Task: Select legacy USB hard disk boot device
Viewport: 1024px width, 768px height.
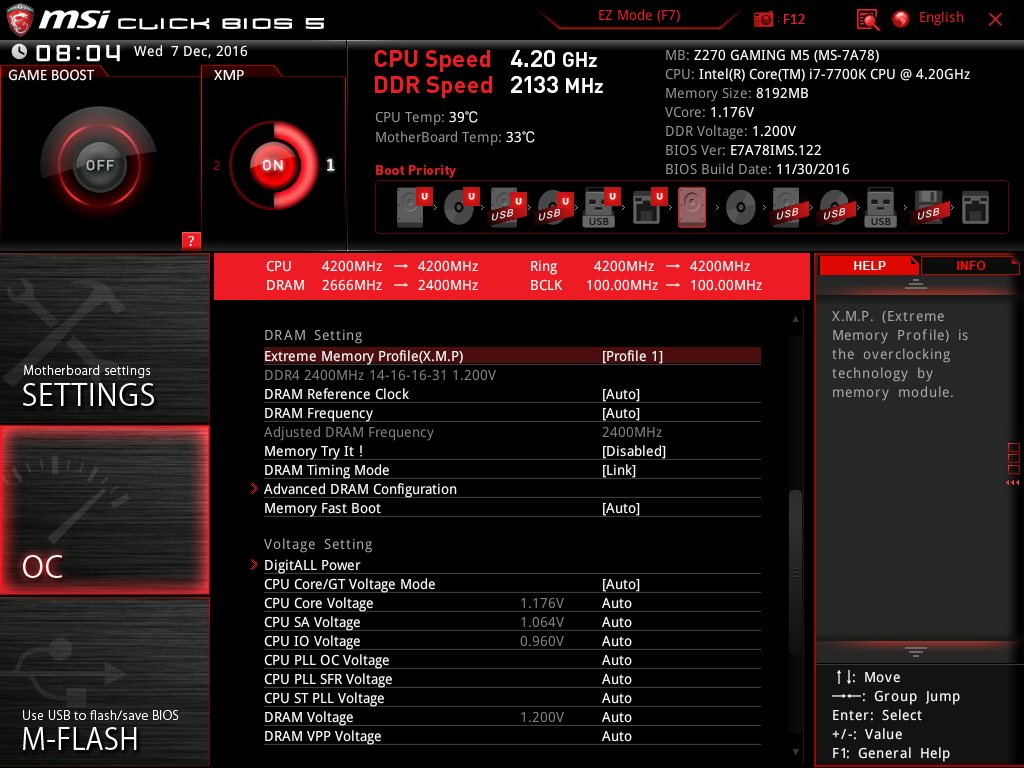Action: click(x=787, y=207)
